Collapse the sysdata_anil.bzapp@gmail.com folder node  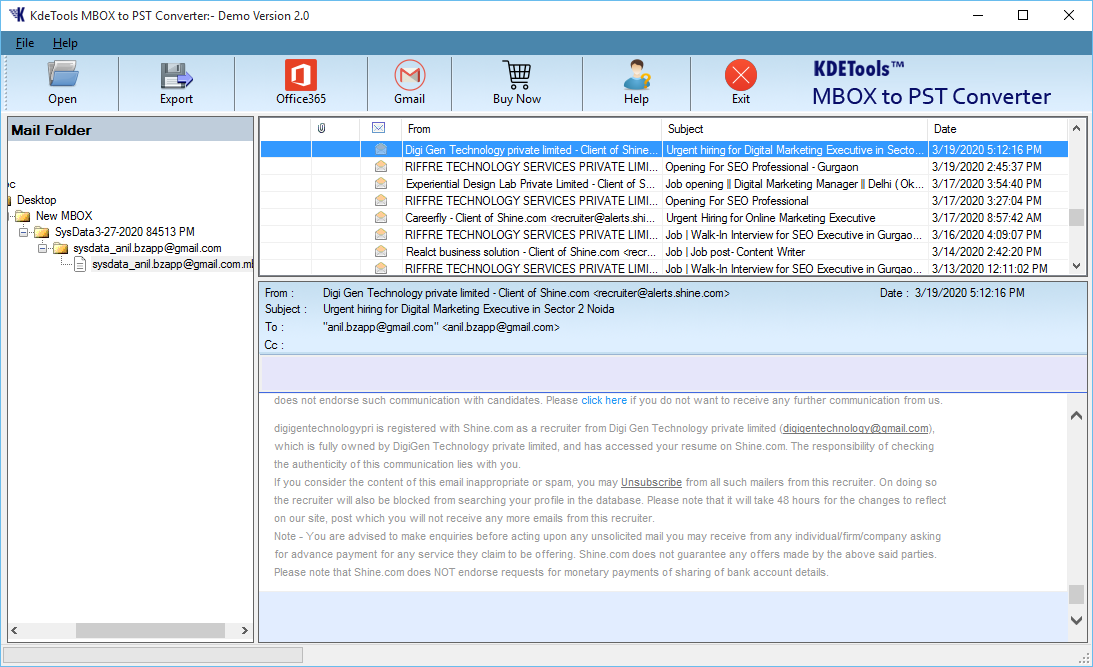(x=42, y=248)
